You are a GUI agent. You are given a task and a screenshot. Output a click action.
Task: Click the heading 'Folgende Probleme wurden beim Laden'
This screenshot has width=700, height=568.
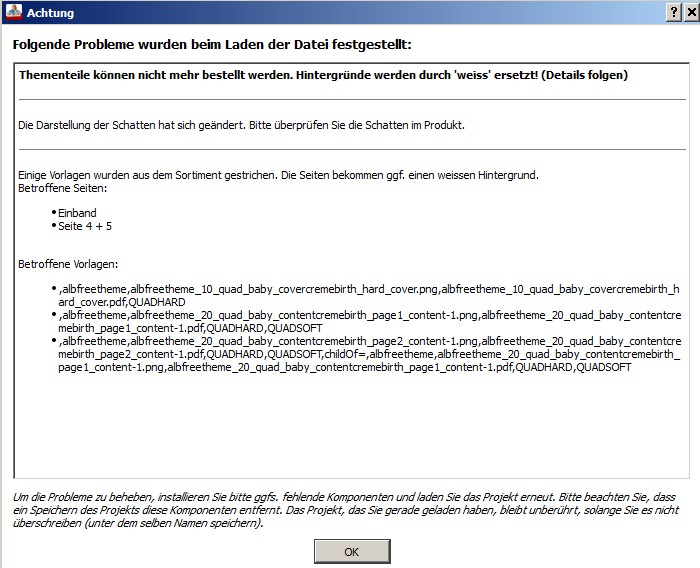[x=212, y=45]
